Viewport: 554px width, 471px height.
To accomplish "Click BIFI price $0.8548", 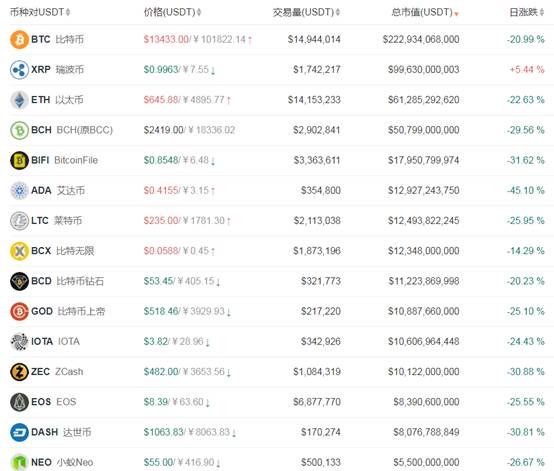I will click(161, 160).
